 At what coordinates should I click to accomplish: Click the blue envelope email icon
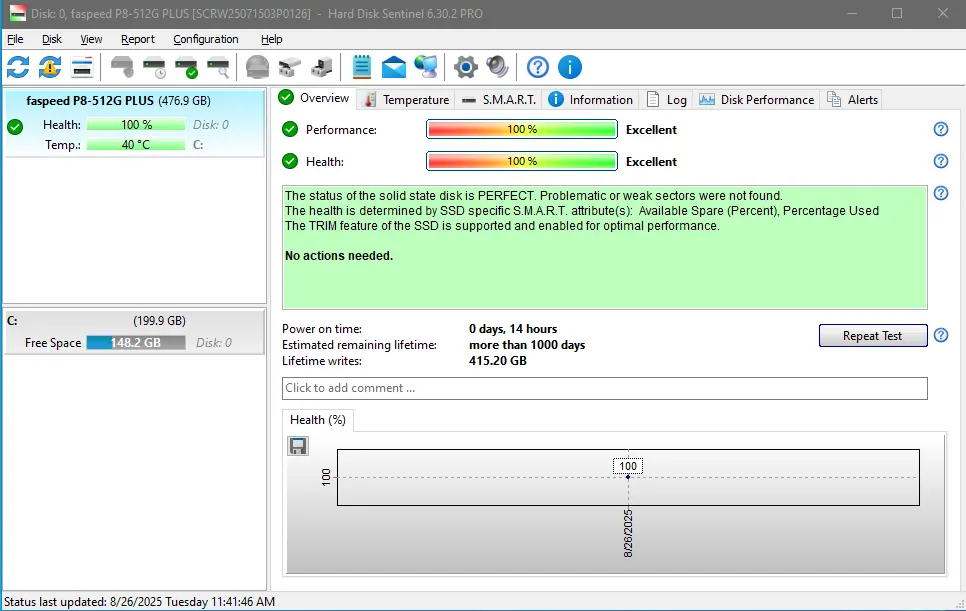394,67
